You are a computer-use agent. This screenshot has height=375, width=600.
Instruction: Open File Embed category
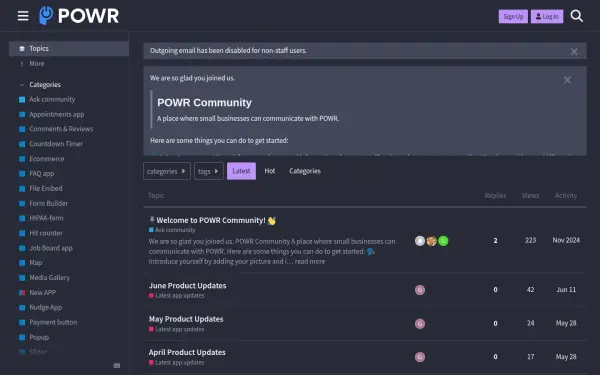click(x=46, y=189)
